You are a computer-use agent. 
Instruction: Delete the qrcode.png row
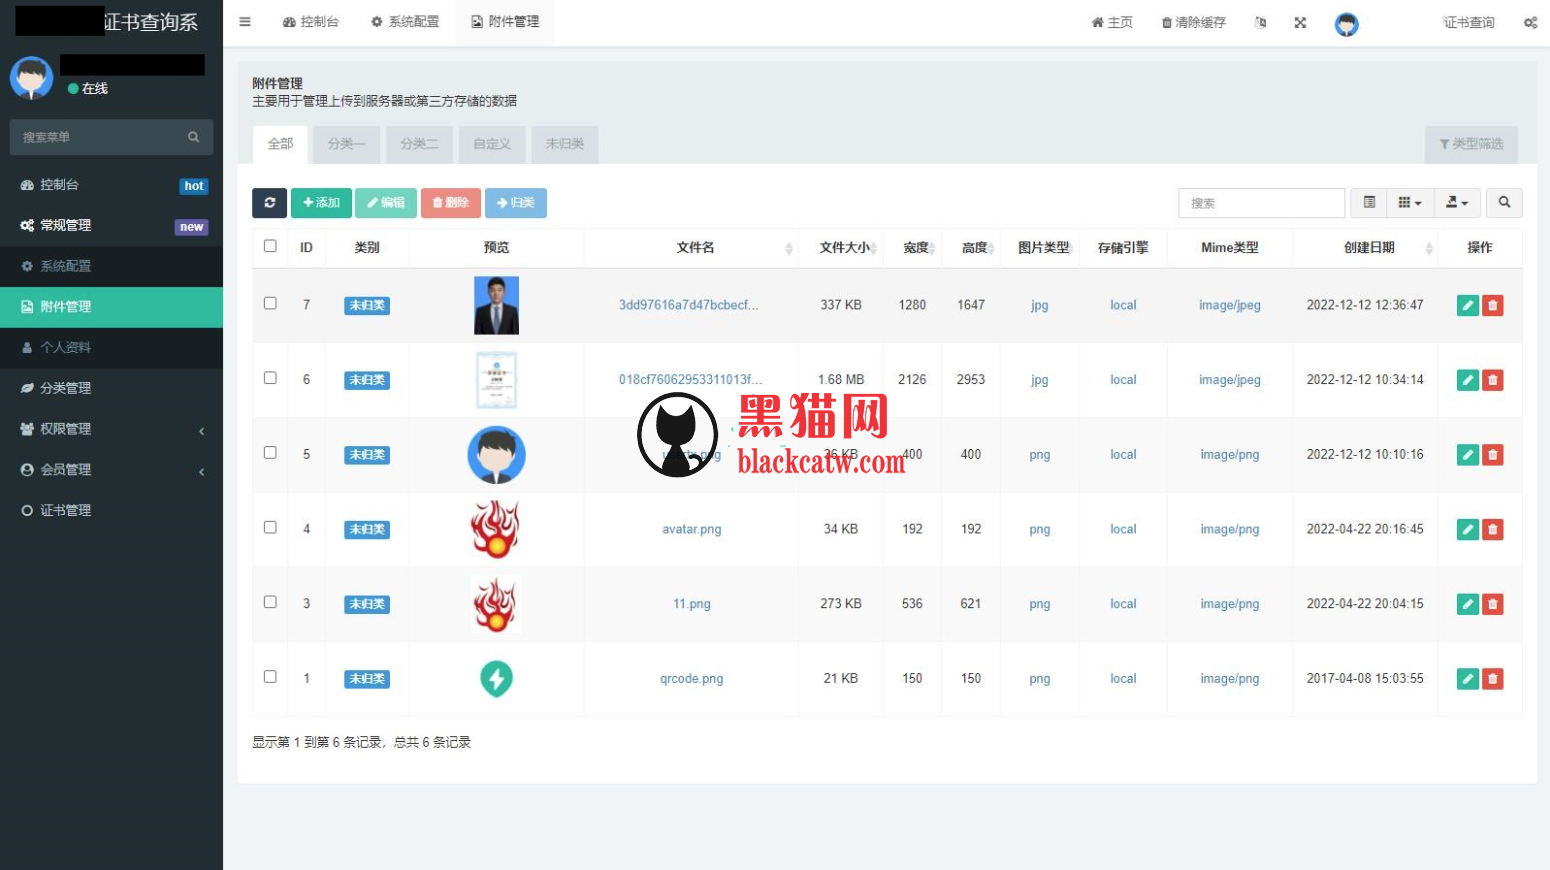(1493, 679)
